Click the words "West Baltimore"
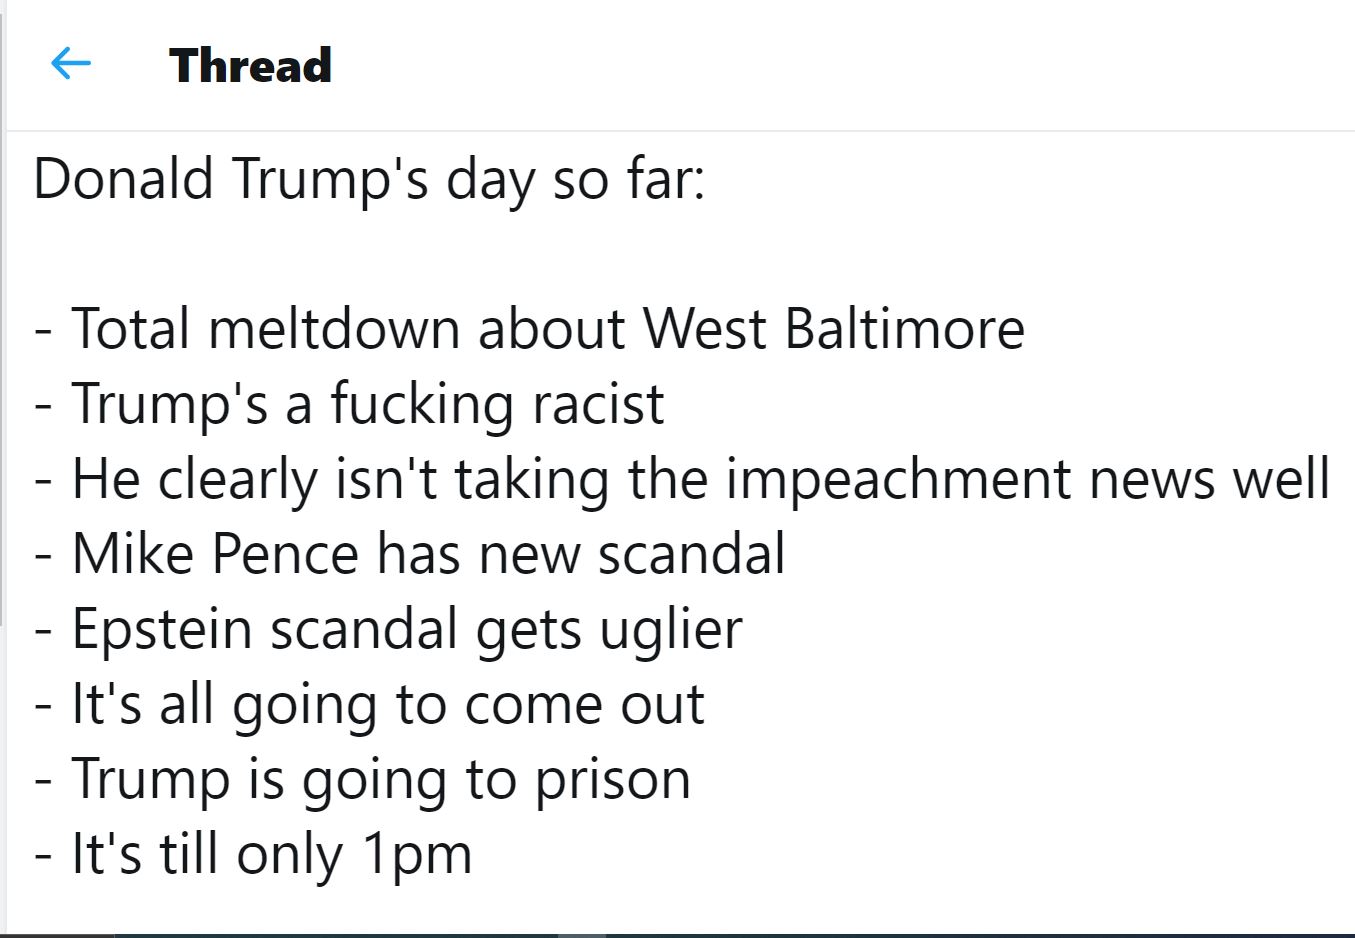1355x938 pixels. (x=833, y=329)
